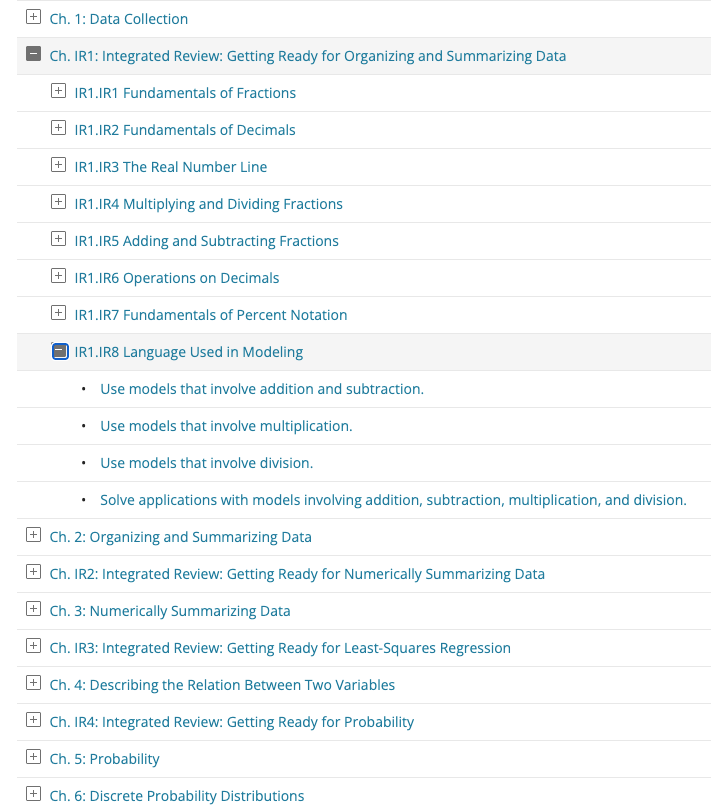
Task: Select IR1.IR7 Fundamentals of Percent Notation title
Action: click(211, 315)
